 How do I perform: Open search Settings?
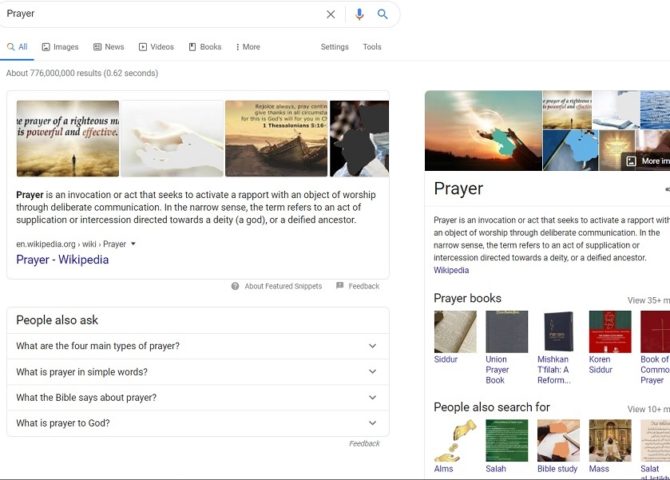click(x=334, y=47)
